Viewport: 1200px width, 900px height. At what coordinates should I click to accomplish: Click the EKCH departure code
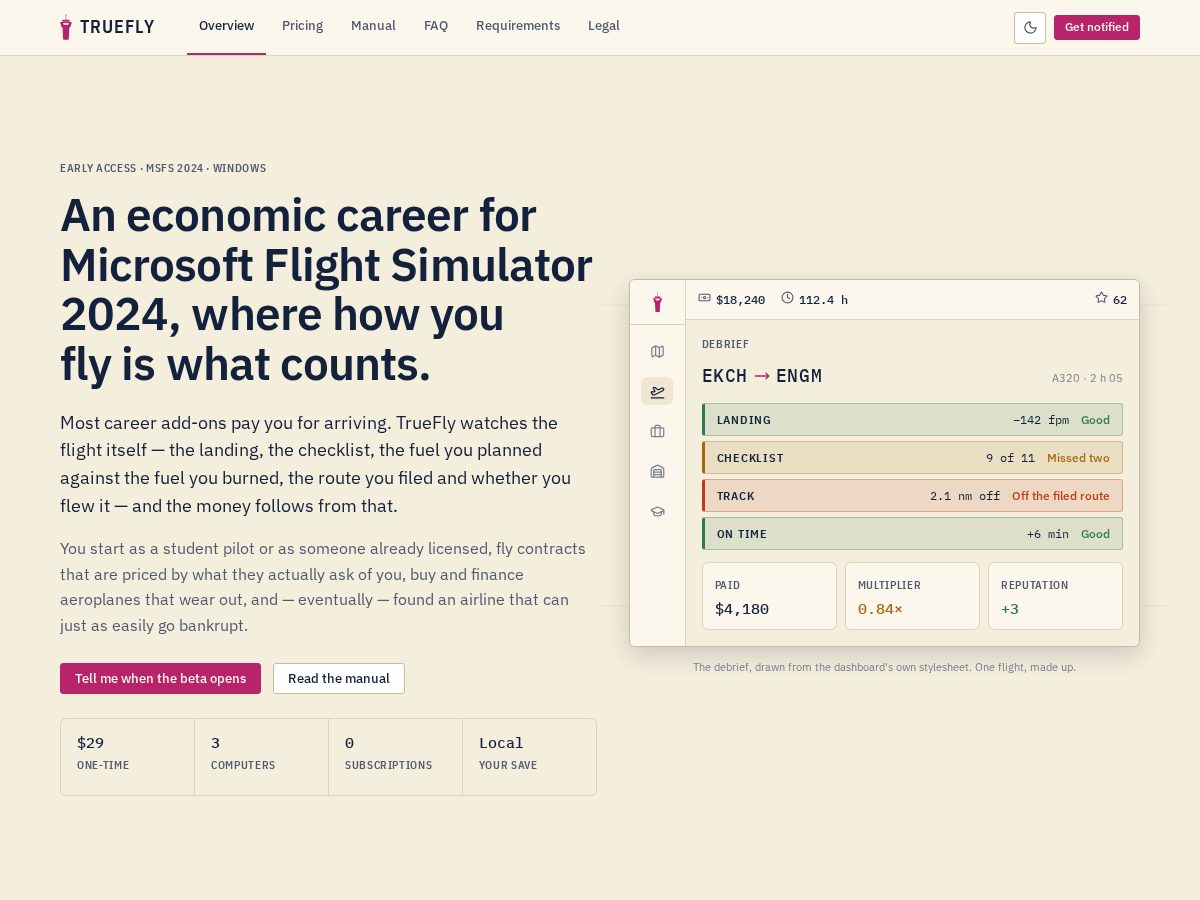click(725, 376)
